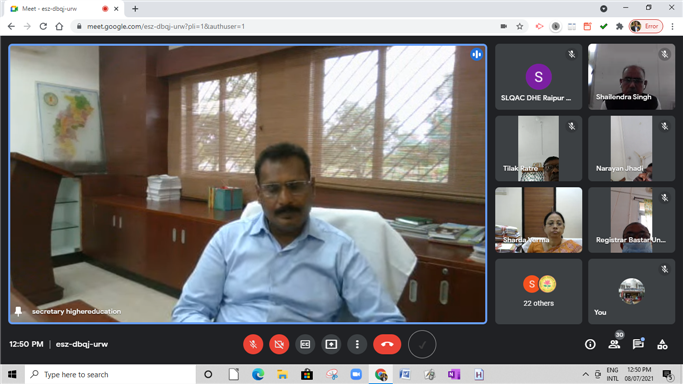Unpin secretary highereducation pin icon
683x384 pixels.
click(x=18, y=311)
